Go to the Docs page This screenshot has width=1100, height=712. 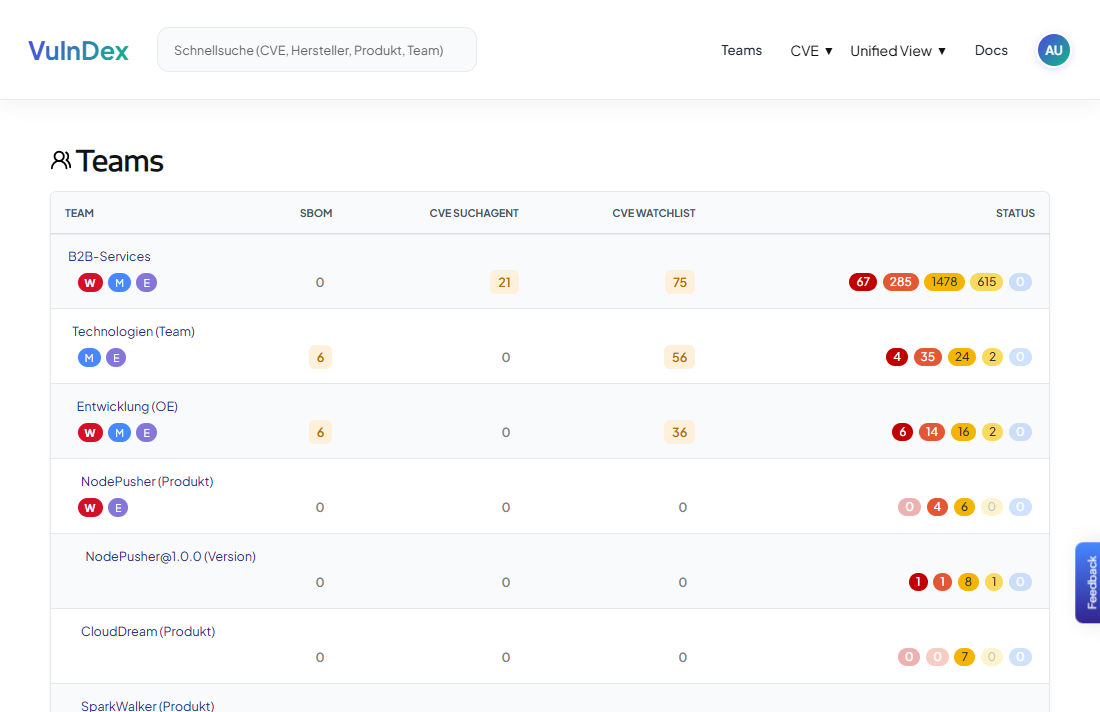click(991, 50)
